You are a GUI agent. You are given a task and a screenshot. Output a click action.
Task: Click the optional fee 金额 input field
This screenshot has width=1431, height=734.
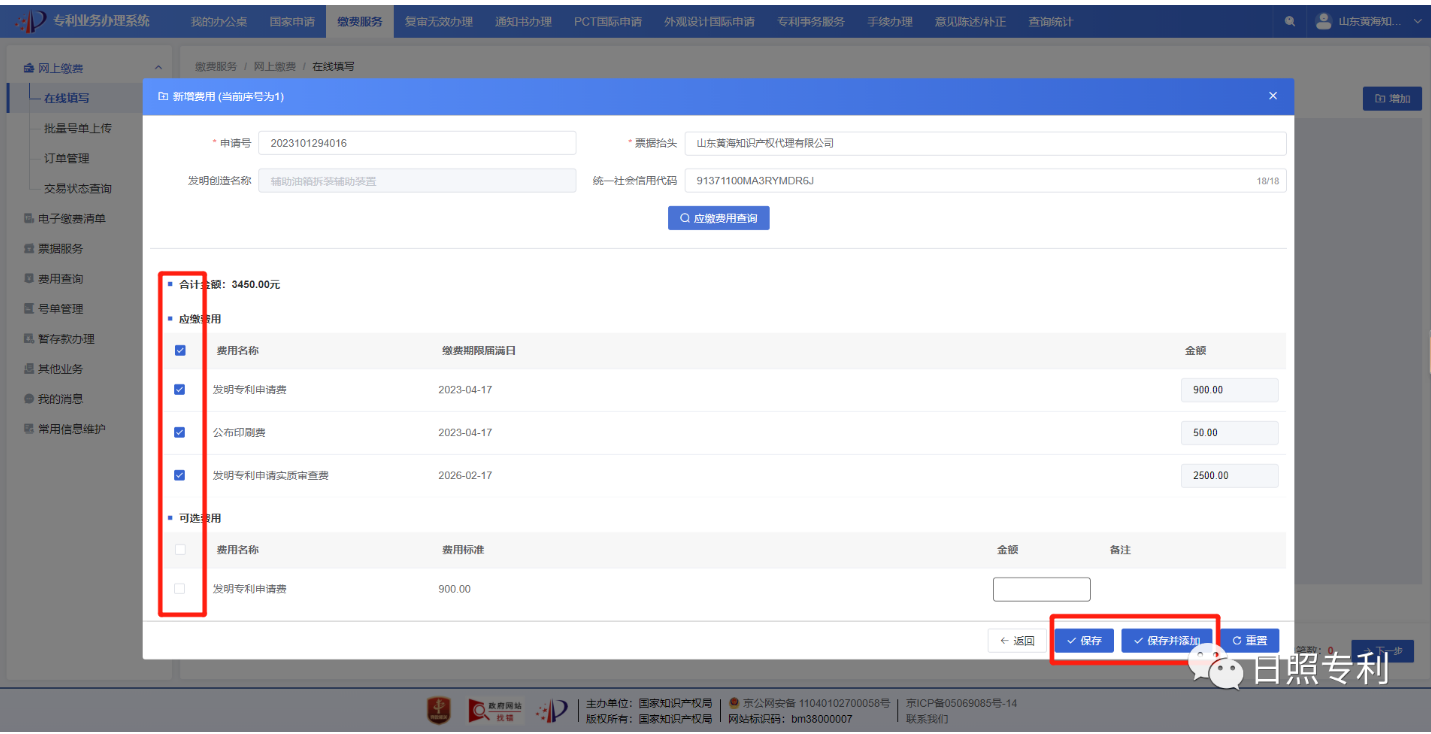click(1041, 589)
